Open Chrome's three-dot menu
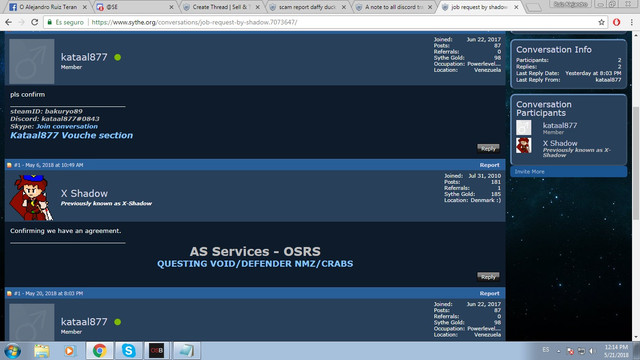The image size is (640, 360). (x=631, y=22)
